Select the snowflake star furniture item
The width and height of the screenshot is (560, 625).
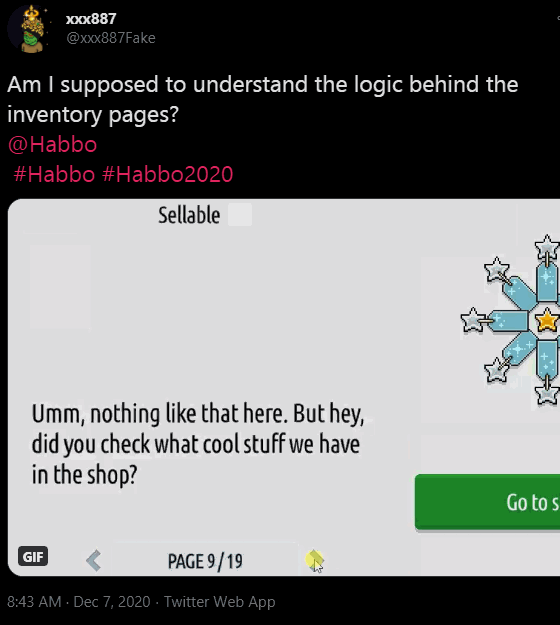510,320
